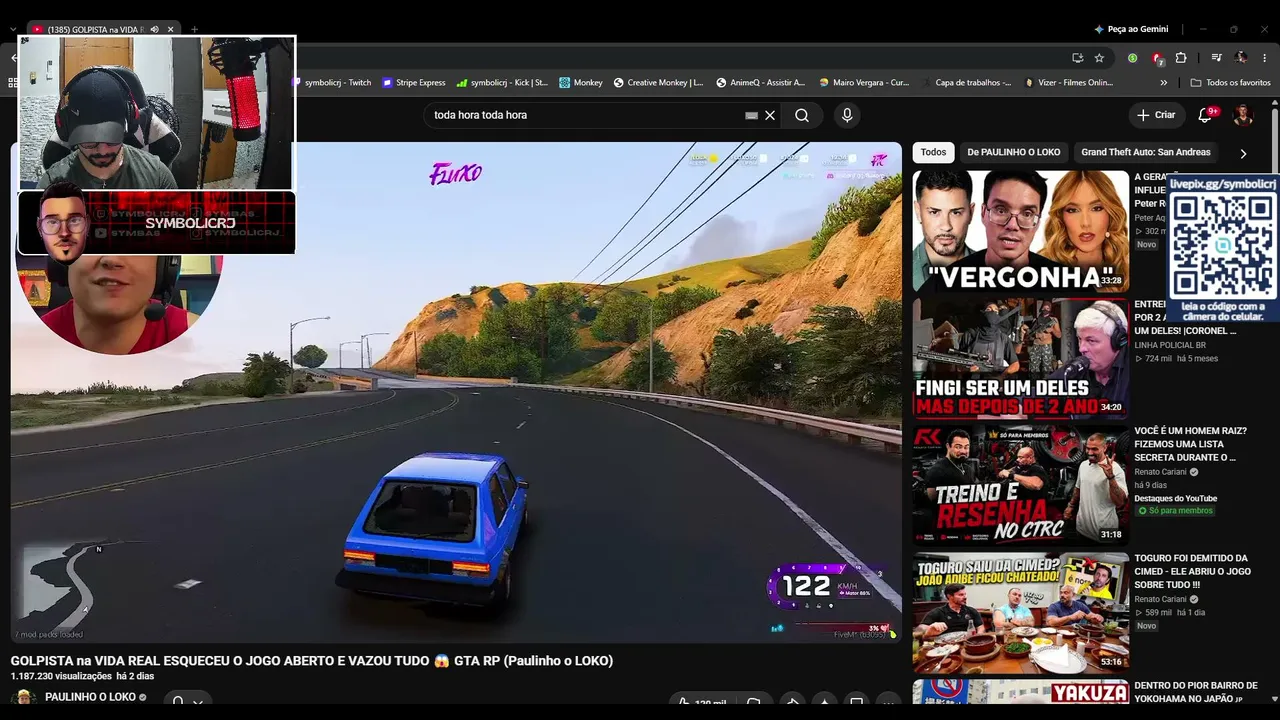
Task: Select the Grand Theft Auto: San Andreas chip
Action: tap(1146, 153)
